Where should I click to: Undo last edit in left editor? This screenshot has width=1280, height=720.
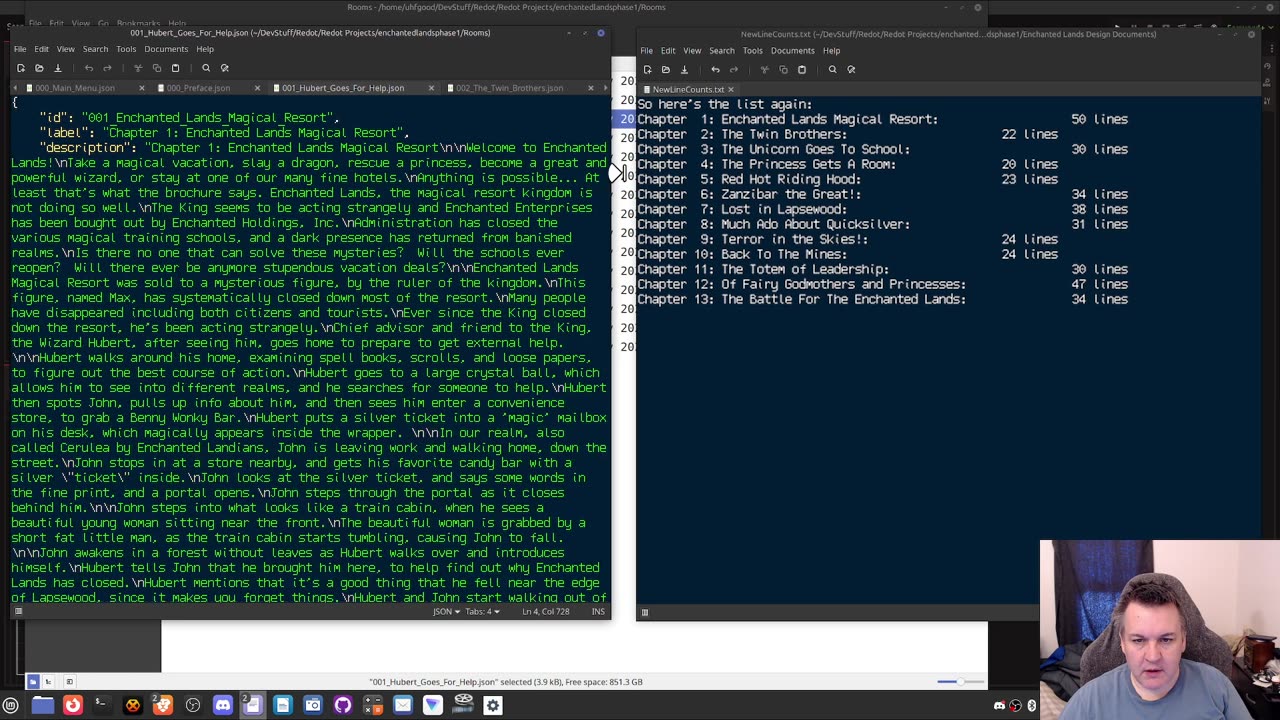tap(88, 68)
